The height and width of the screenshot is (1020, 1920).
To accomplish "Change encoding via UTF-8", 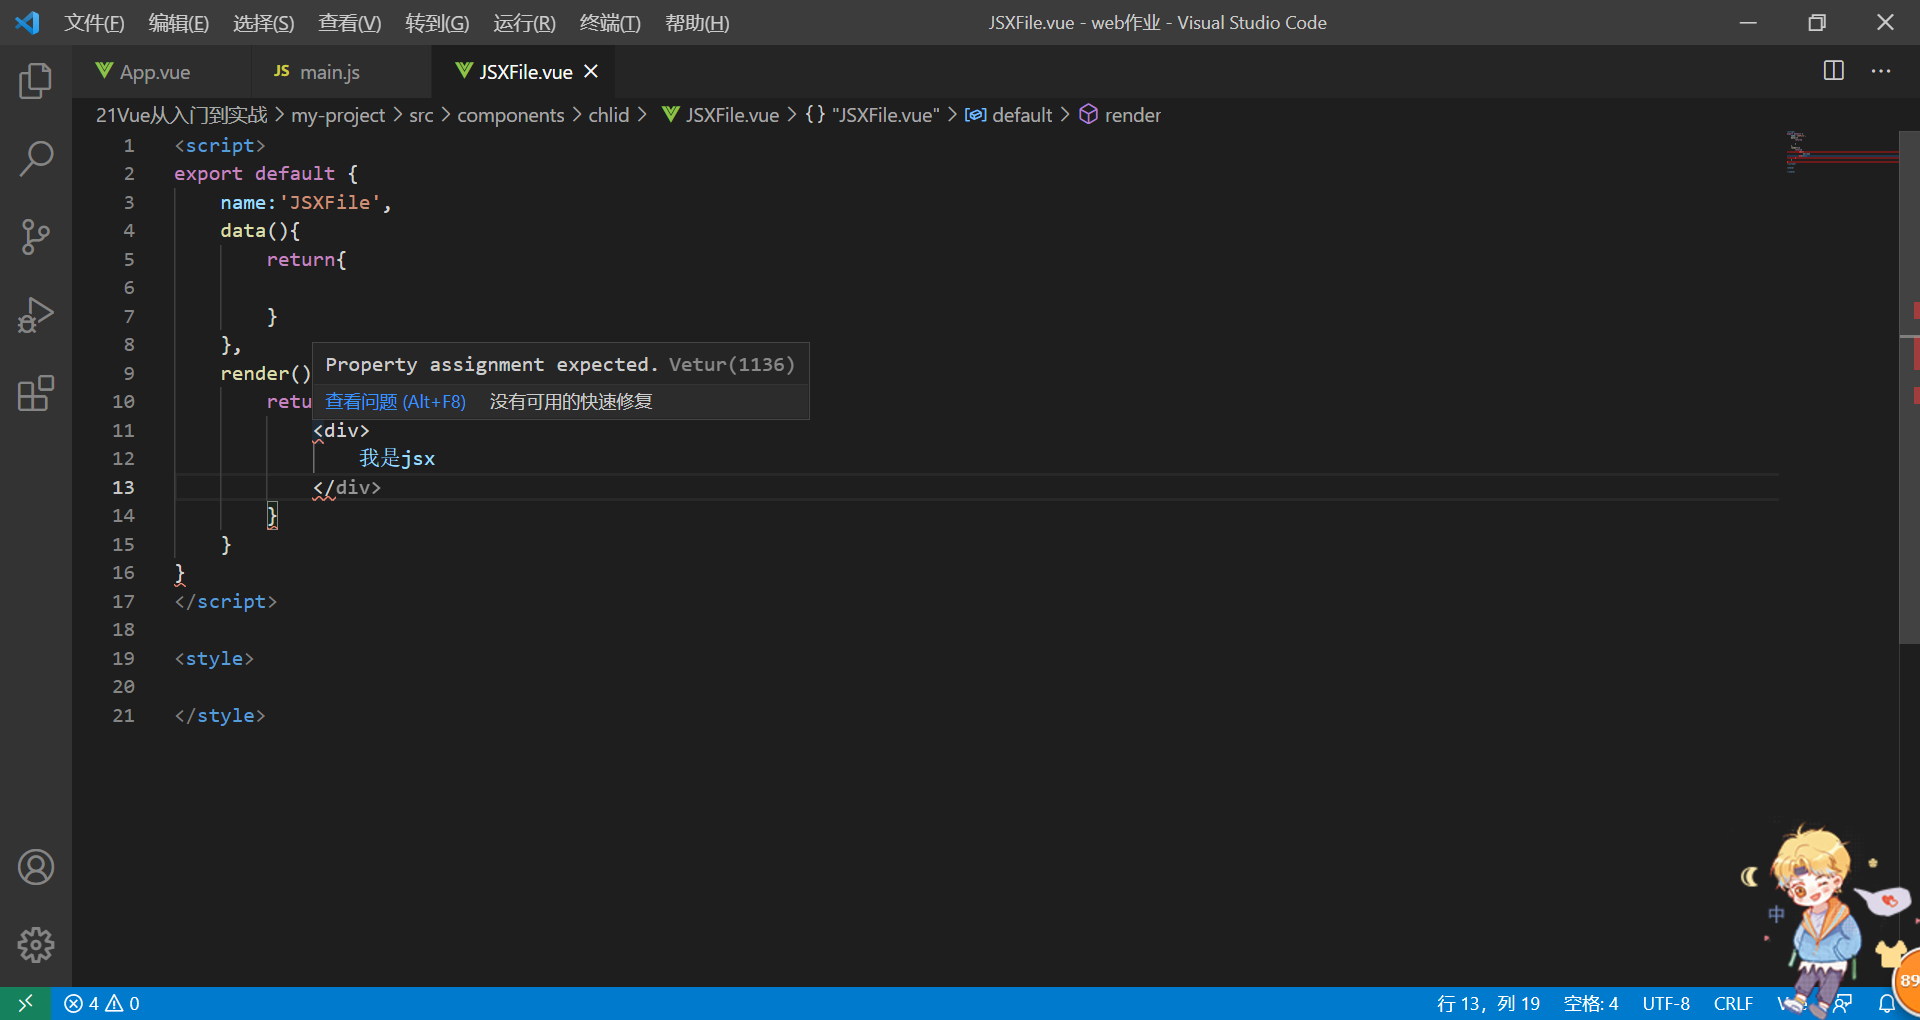I will (x=1666, y=1003).
